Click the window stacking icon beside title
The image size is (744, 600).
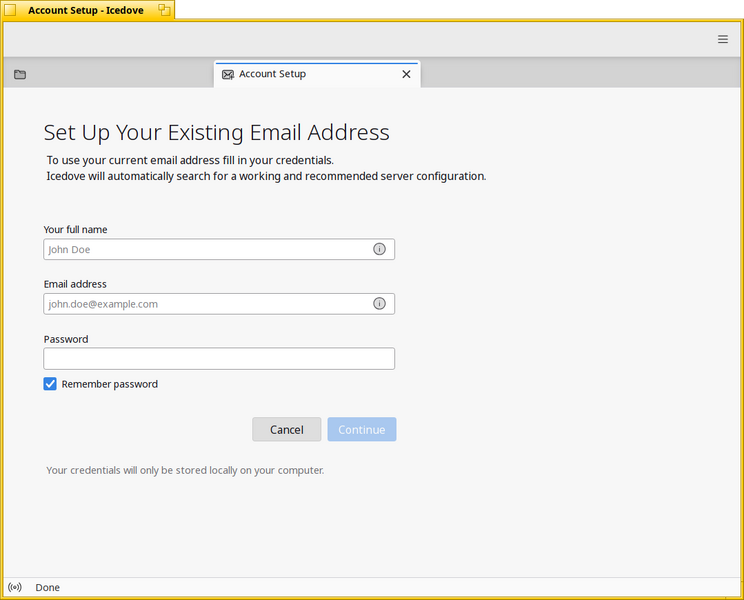pos(164,9)
